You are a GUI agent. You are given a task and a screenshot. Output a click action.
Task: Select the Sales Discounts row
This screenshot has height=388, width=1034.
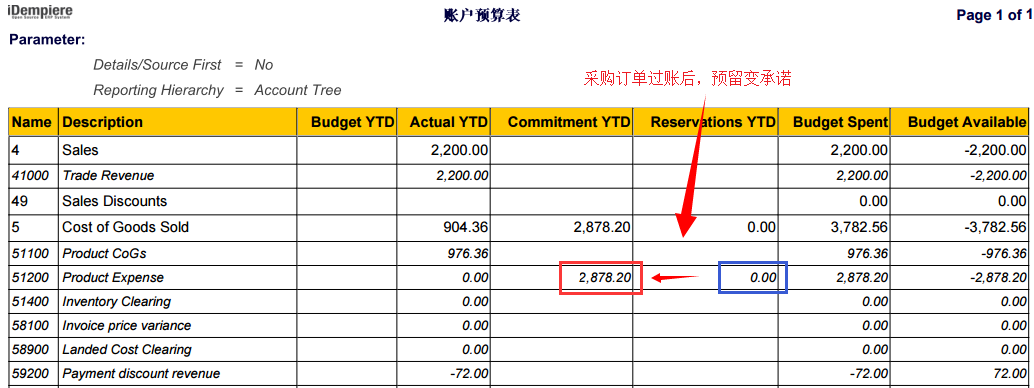tap(518, 201)
